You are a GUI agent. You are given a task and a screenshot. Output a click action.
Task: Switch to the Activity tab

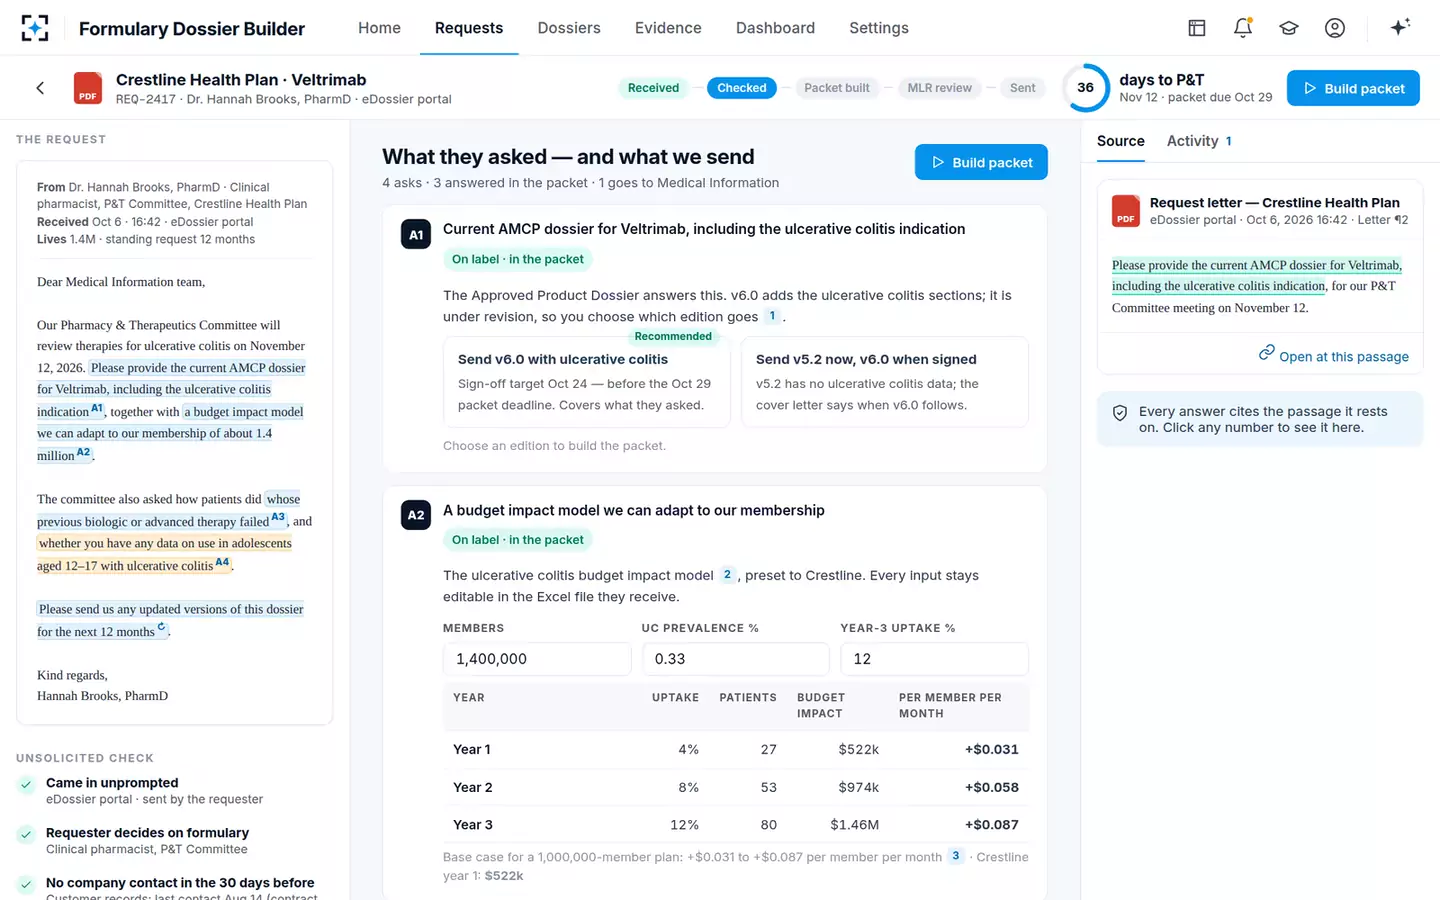coord(1199,141)
